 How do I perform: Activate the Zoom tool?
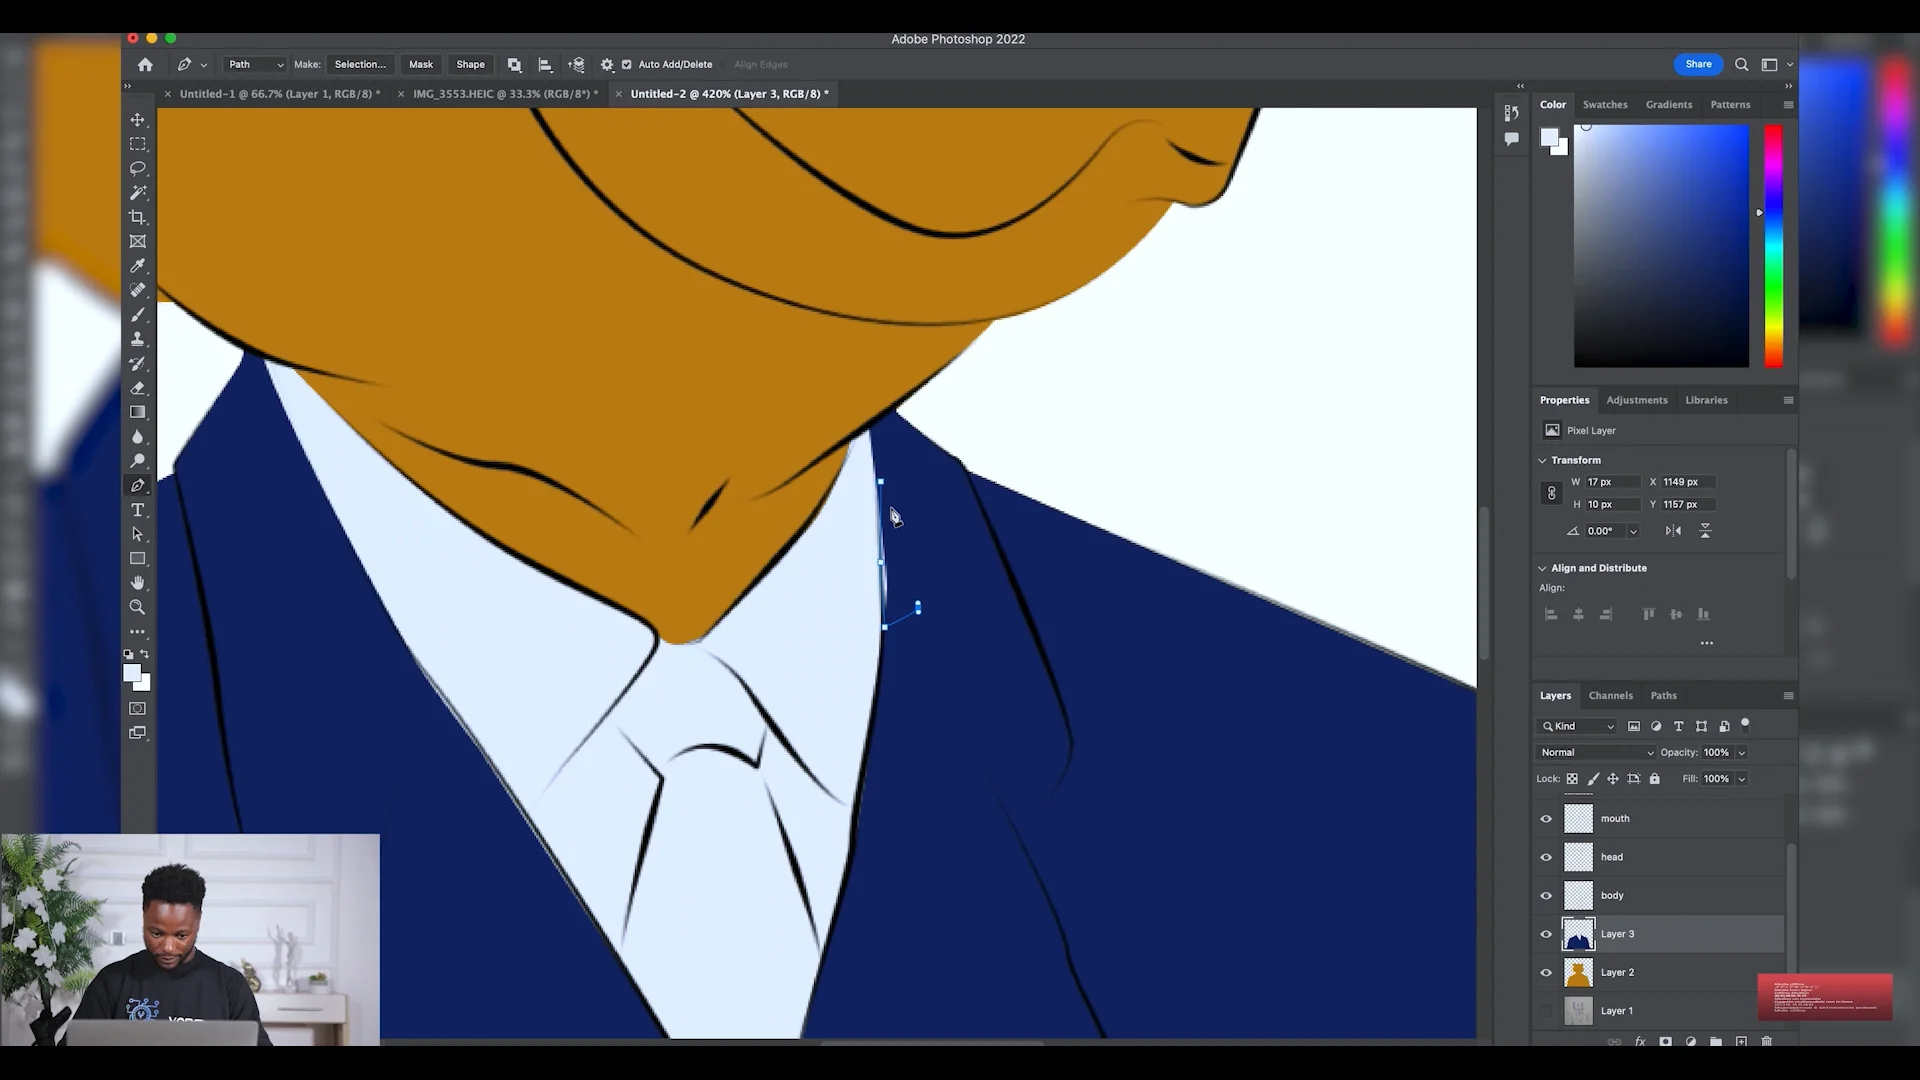tap(138, 607)
